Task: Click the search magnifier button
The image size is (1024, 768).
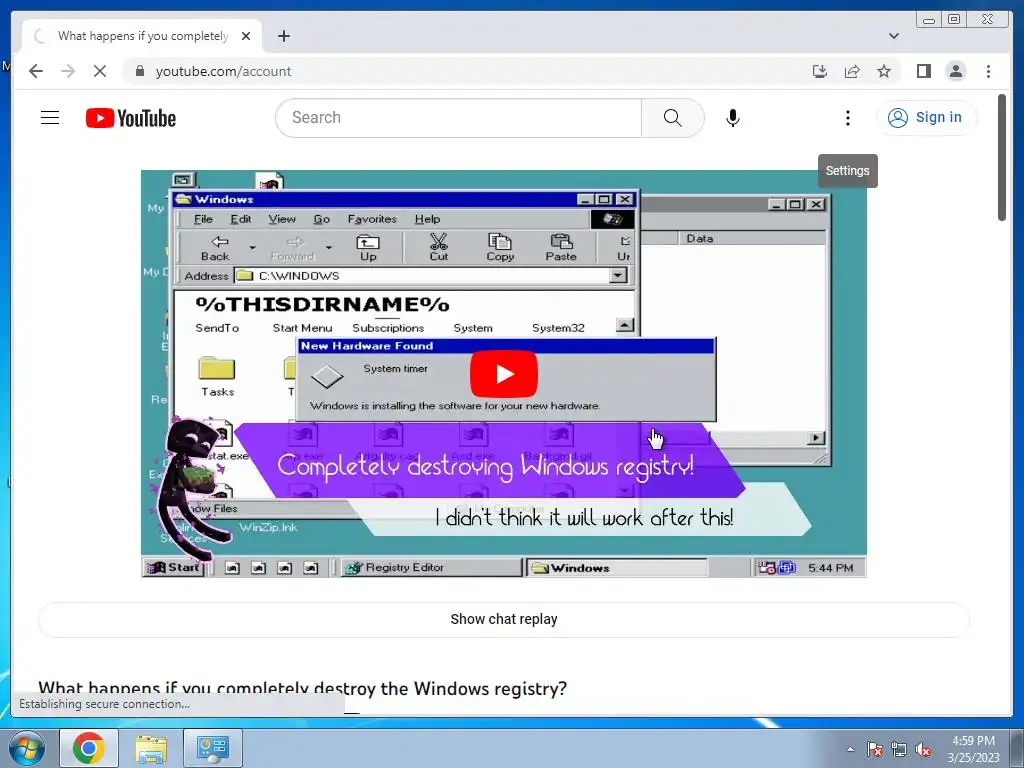Action: pyautogui.click(x=673, y=118)
